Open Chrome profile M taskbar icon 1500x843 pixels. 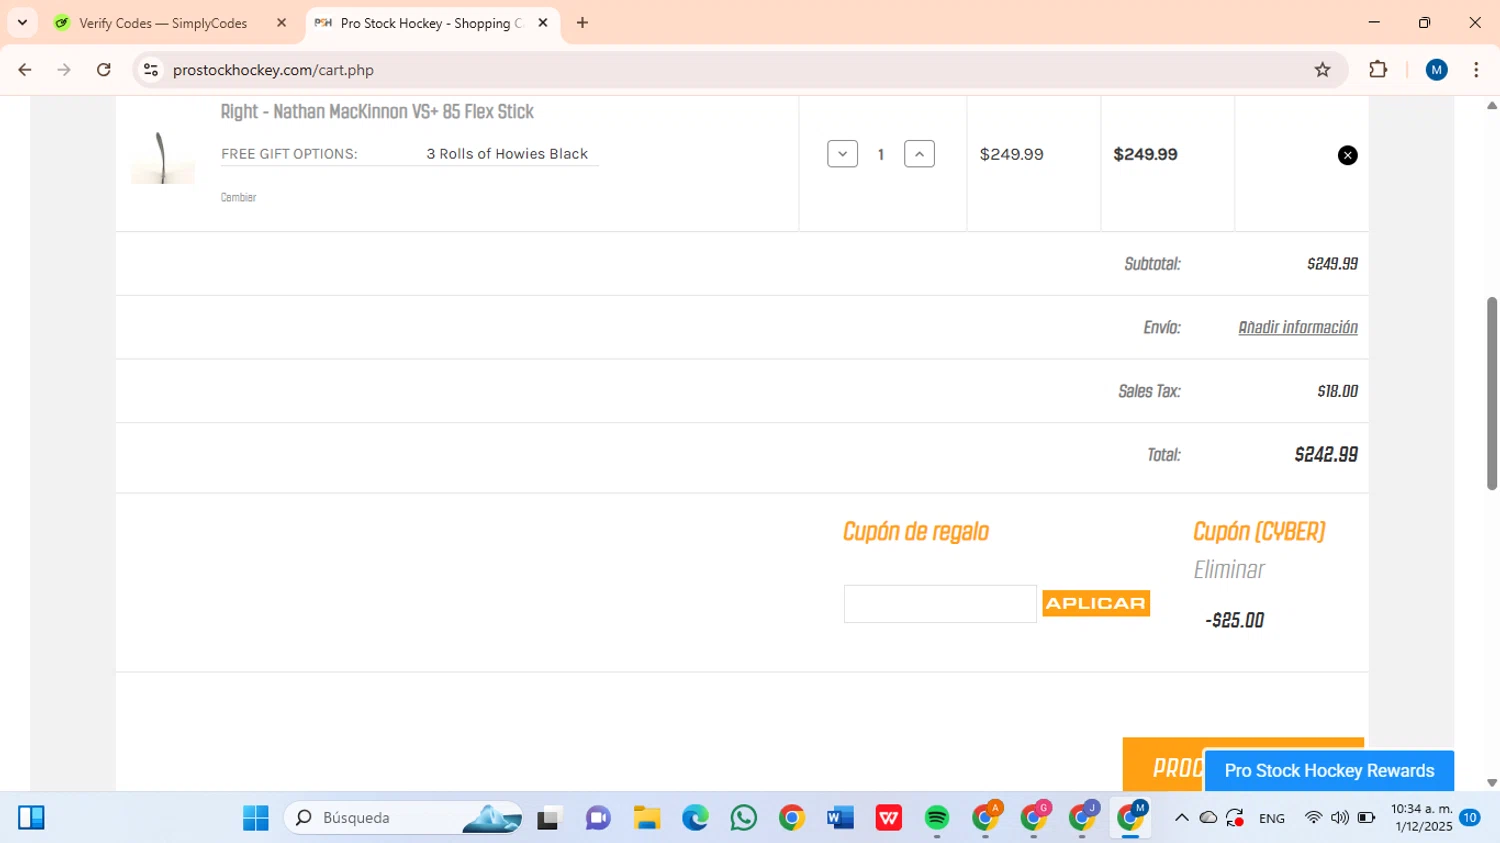(1131, 818)
